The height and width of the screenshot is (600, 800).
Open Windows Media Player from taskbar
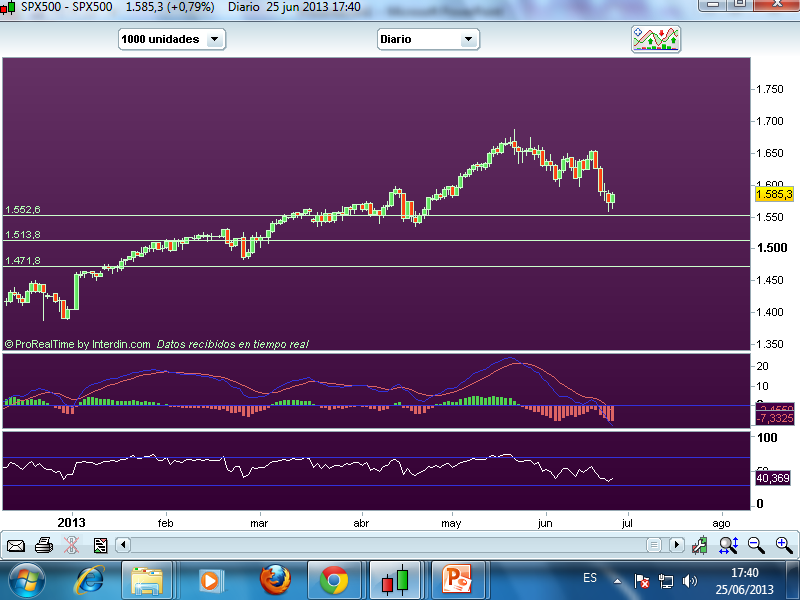coord(210,581)
